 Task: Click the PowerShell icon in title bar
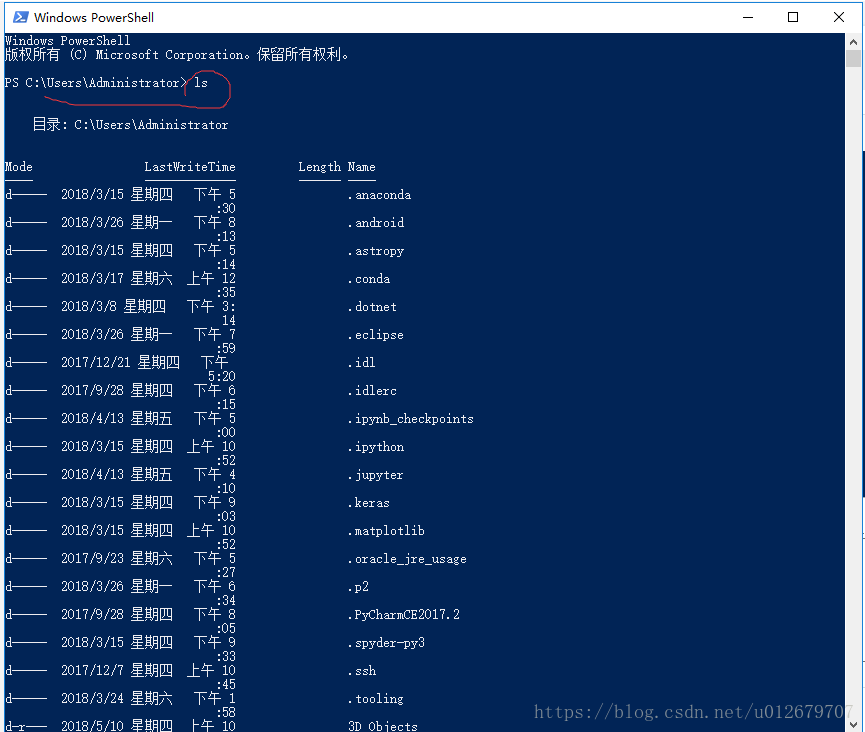pyautogui.click(x=20, y=17)
